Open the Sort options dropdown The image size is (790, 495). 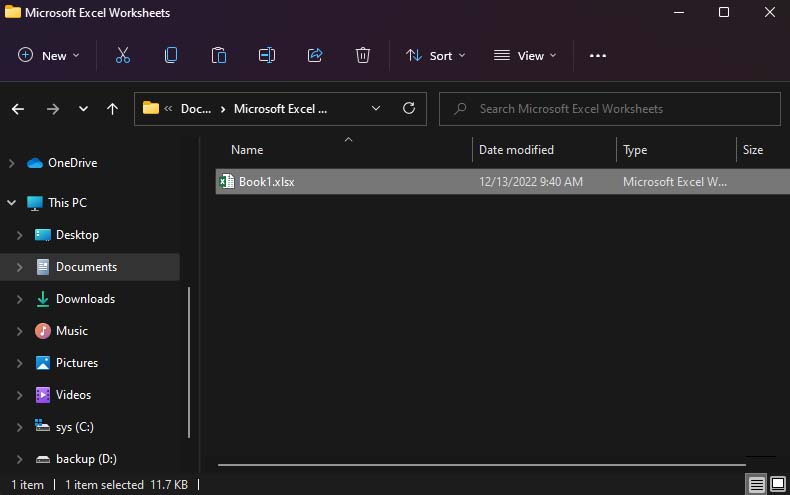tap(435, 55)
